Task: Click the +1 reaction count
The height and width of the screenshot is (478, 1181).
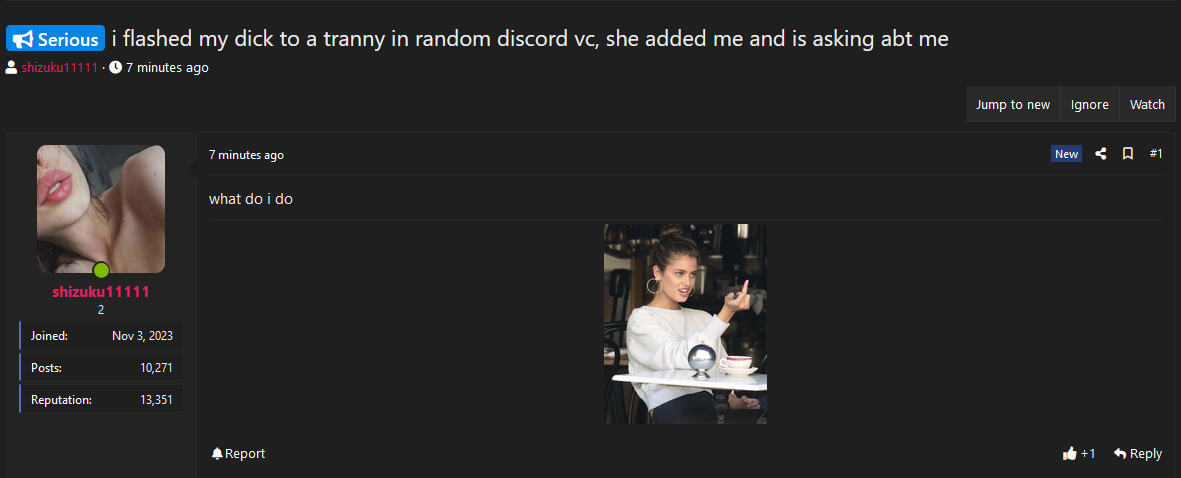Action: 1088,453
